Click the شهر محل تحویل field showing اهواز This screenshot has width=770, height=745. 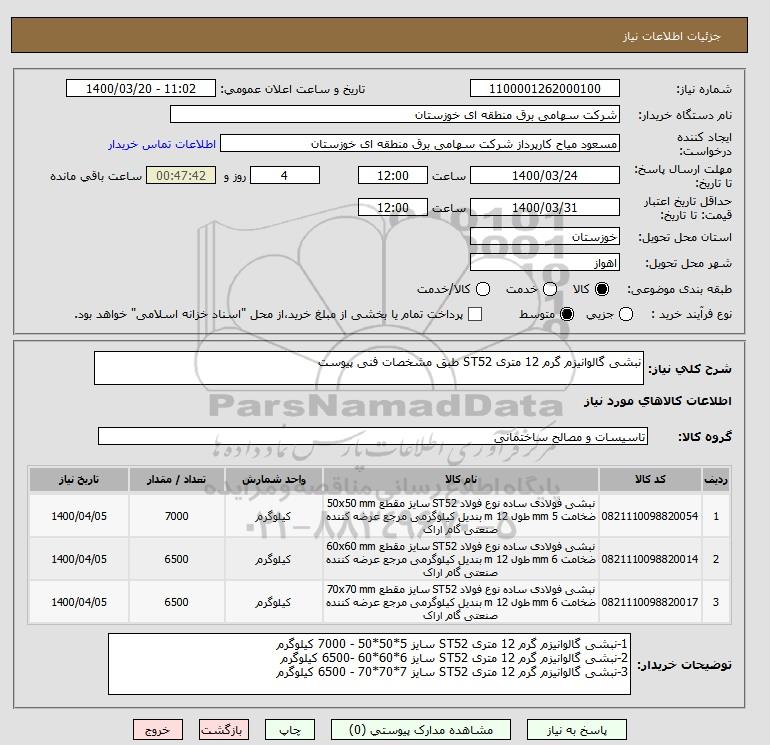coord(545,263)
